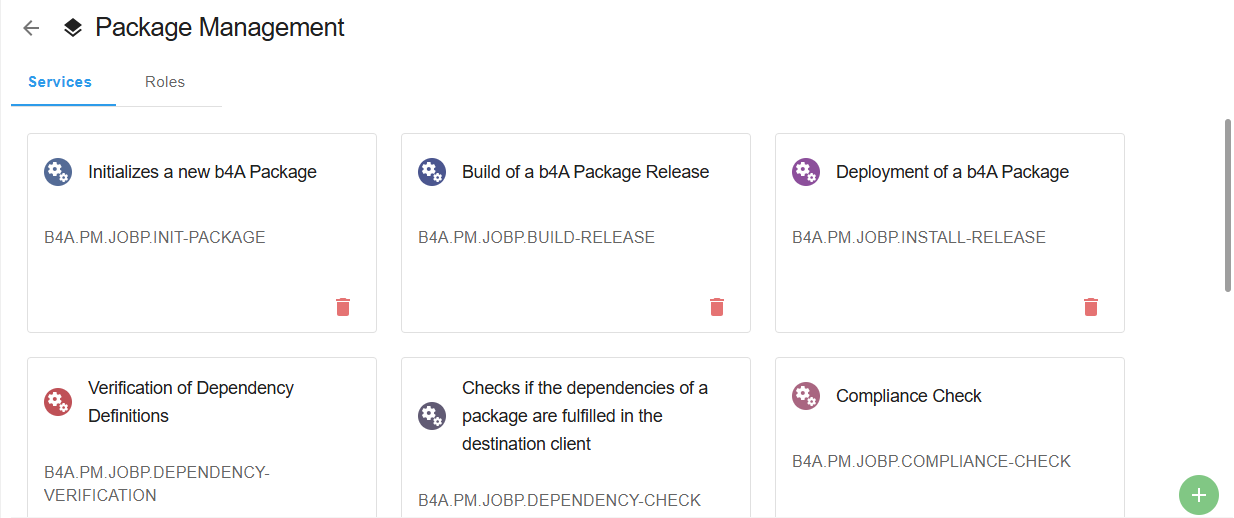Switch to the Roles tab
Screen dimensions: 1234x518
point(165,82)
